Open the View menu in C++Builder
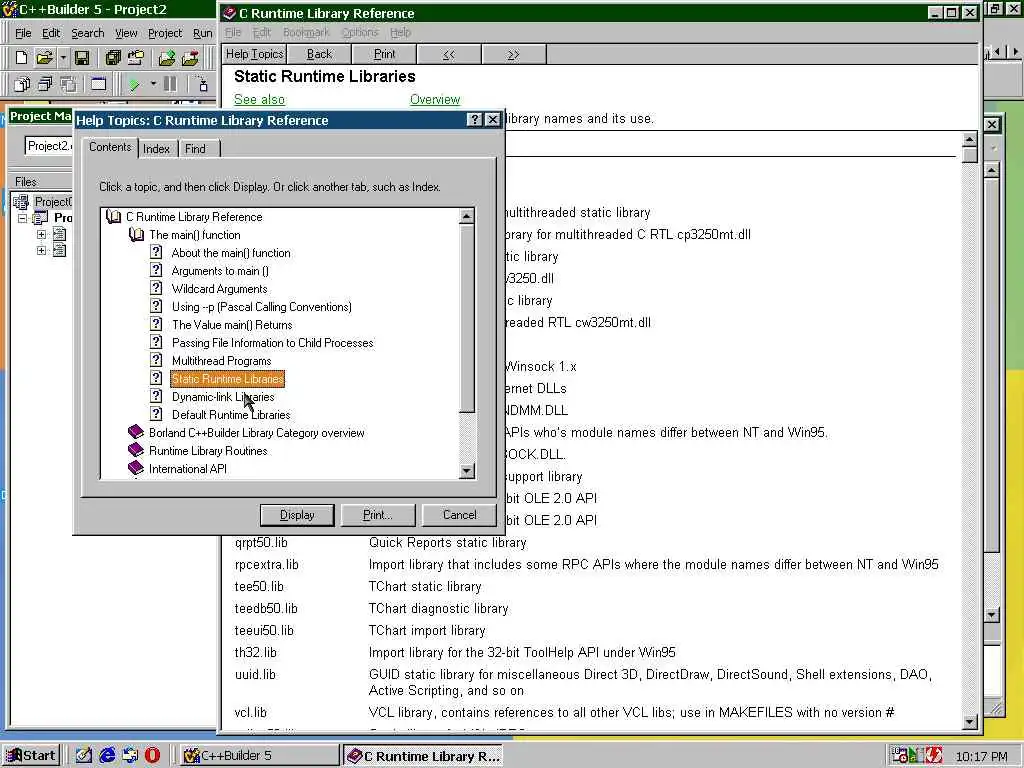 (x=126, y=33)
